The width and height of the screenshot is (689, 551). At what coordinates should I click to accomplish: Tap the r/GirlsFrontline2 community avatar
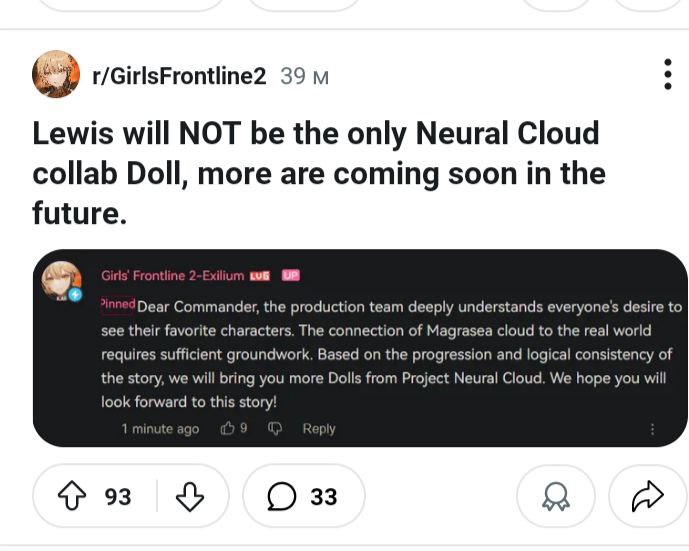[x=56, y=75]
